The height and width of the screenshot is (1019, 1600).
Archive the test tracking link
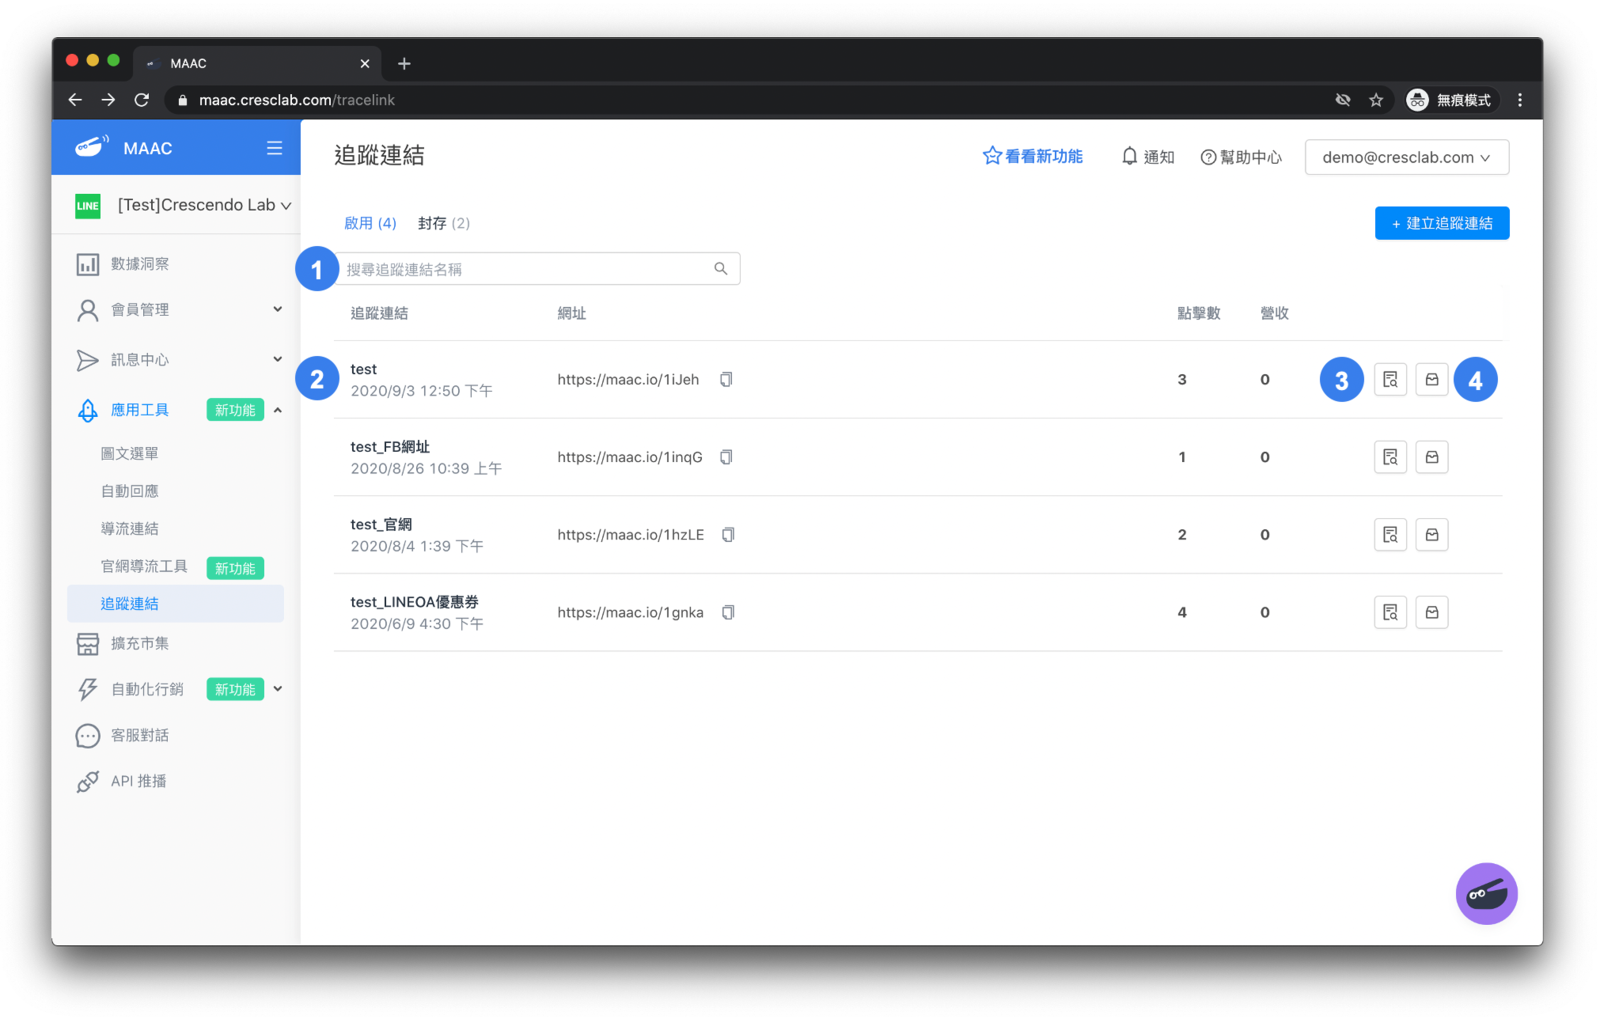tap(1432, 380)
